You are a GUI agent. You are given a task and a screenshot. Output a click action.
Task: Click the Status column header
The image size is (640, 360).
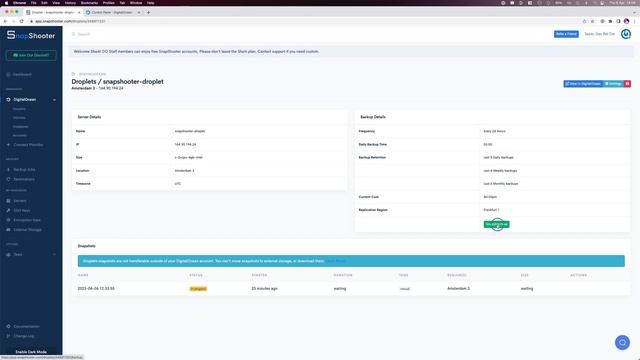[196, 275]
